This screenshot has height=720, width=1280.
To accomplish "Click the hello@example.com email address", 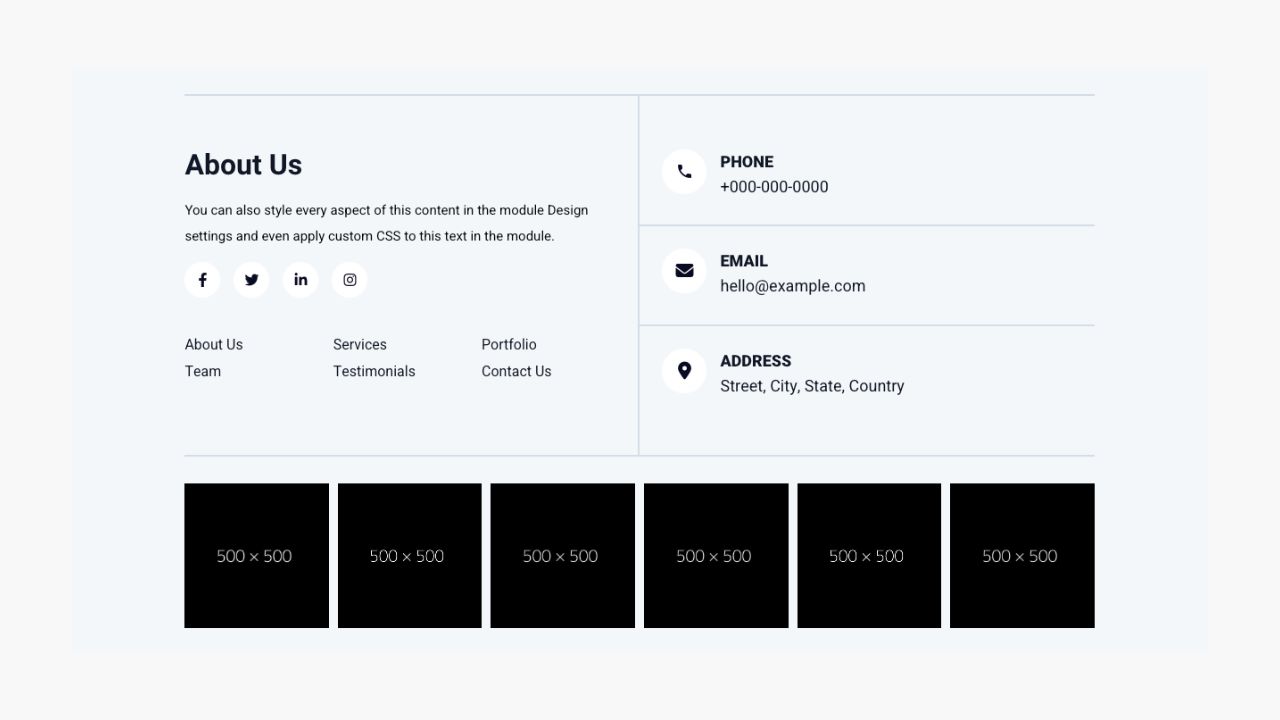I will point(793,286).
